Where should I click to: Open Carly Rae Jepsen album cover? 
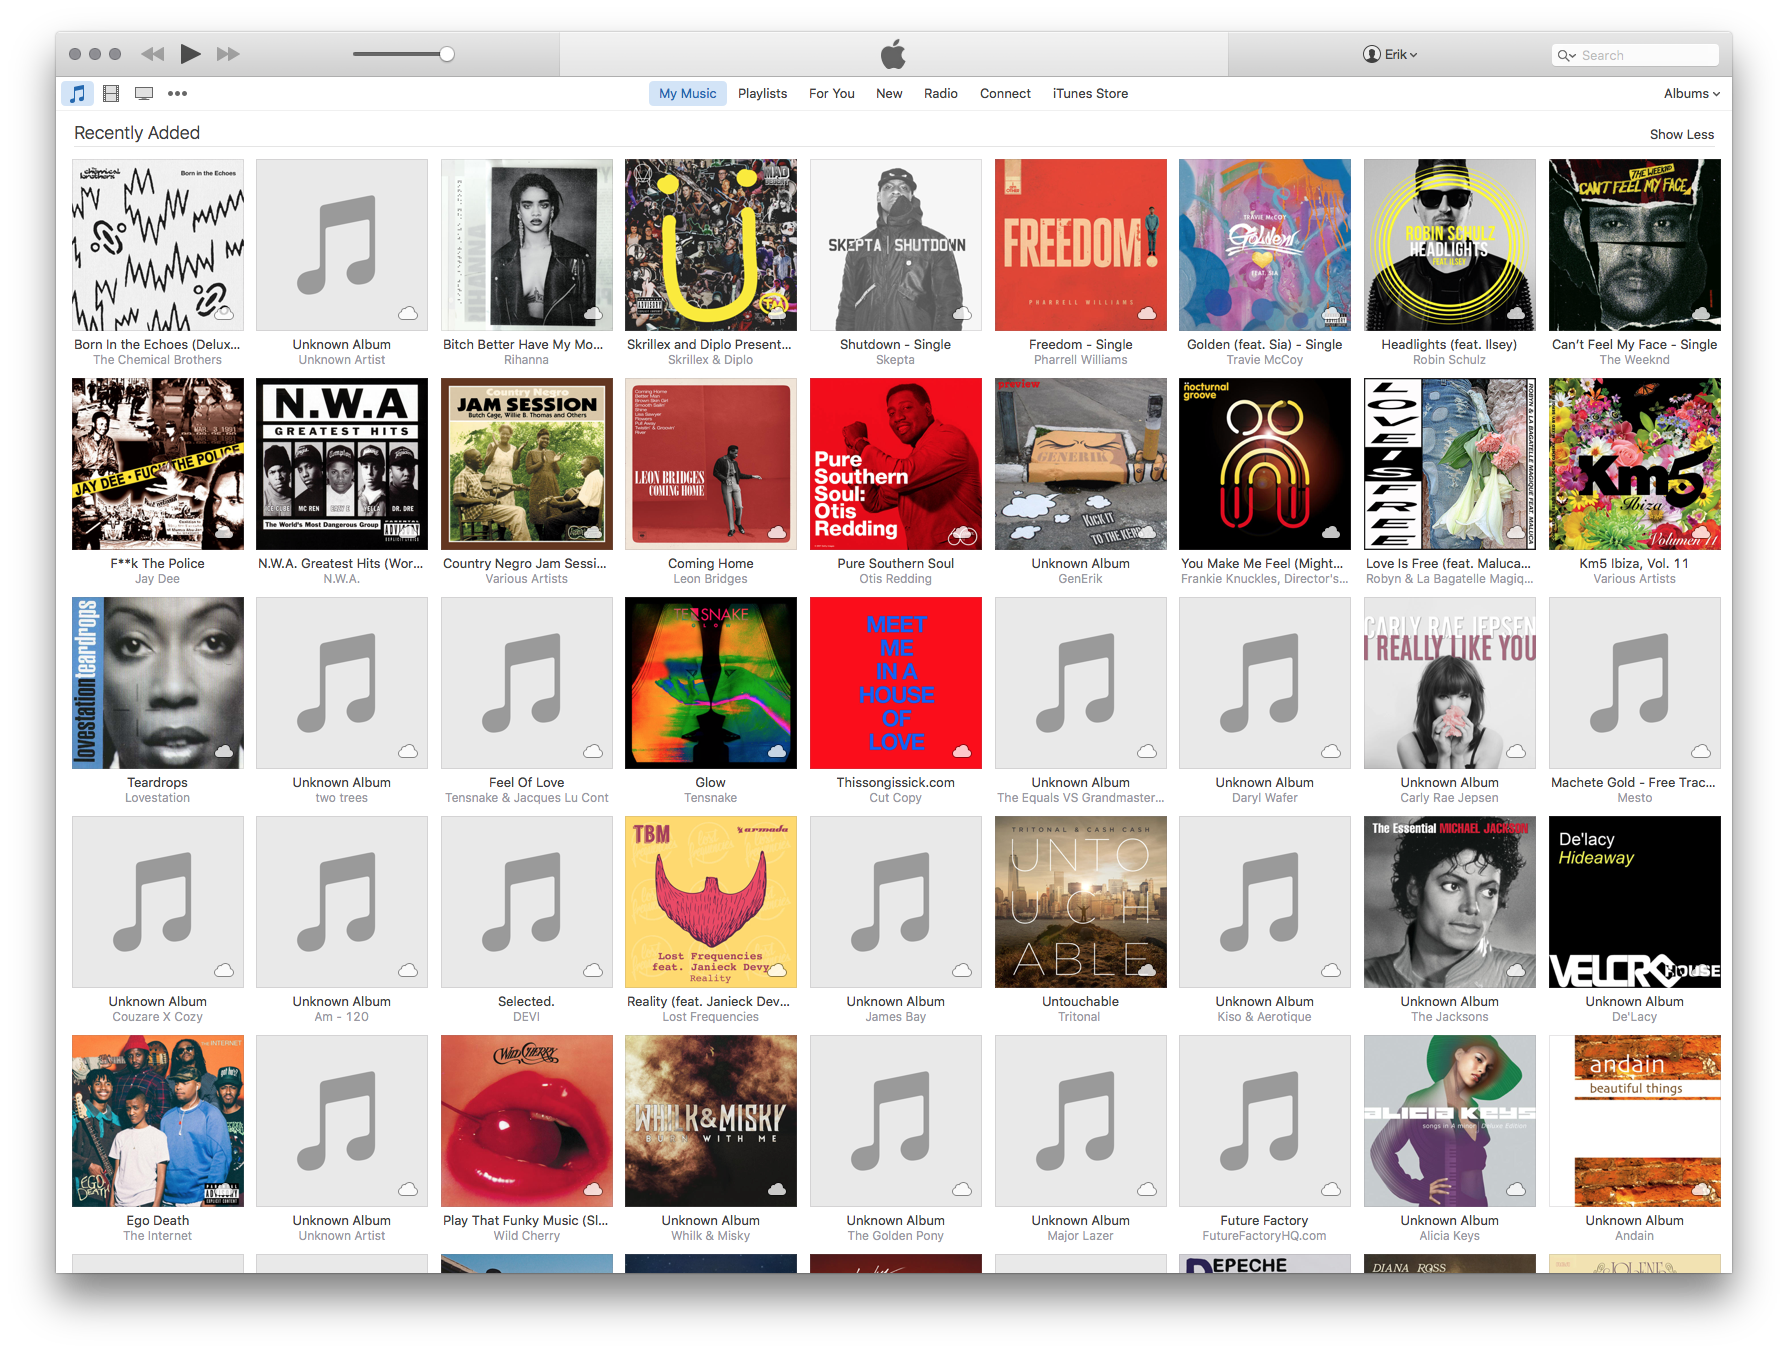point(1450,683)
